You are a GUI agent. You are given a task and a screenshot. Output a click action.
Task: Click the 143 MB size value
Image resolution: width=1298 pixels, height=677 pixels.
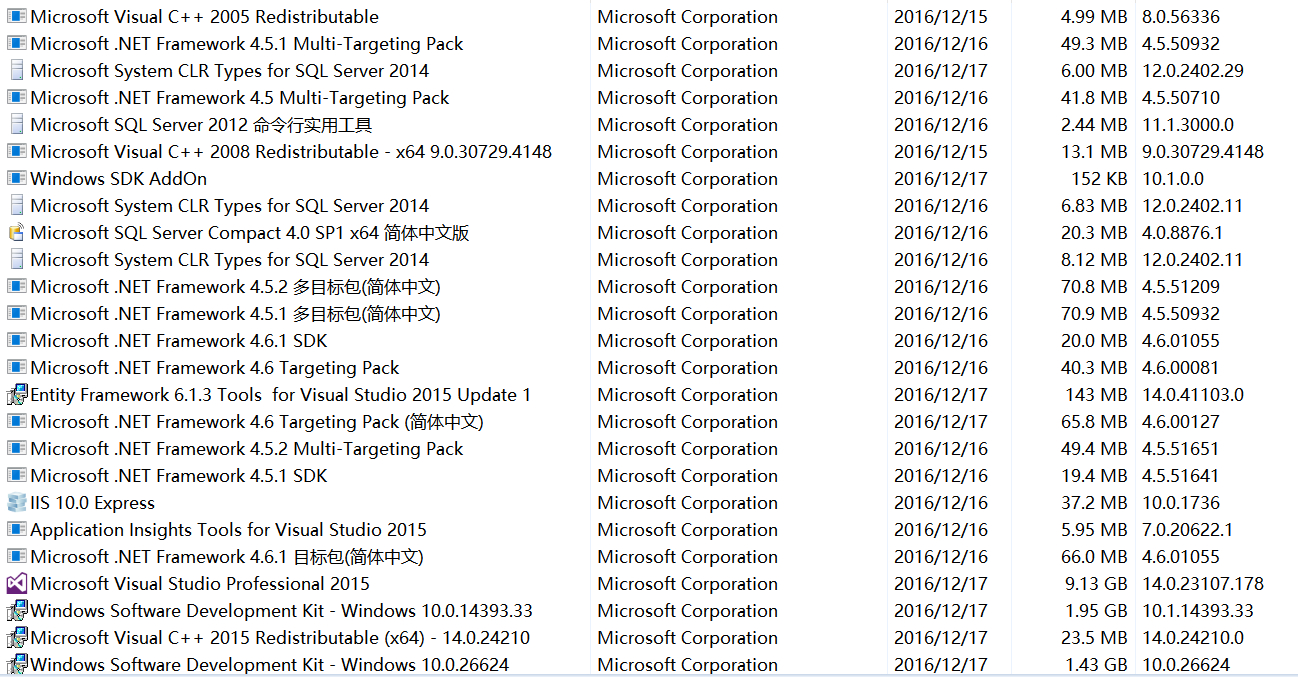tap(1096, 395)
